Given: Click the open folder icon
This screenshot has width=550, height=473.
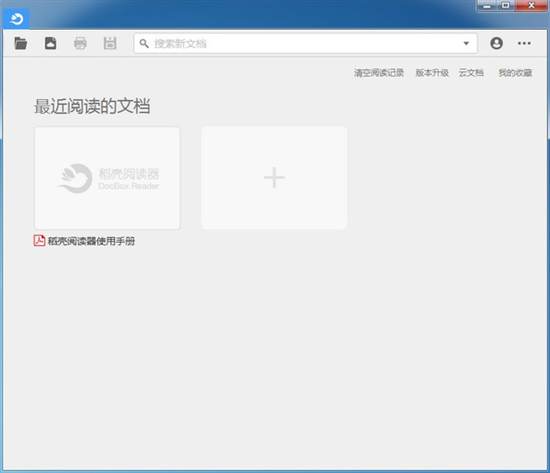Looking at the screenshot, I should [21, 44].
